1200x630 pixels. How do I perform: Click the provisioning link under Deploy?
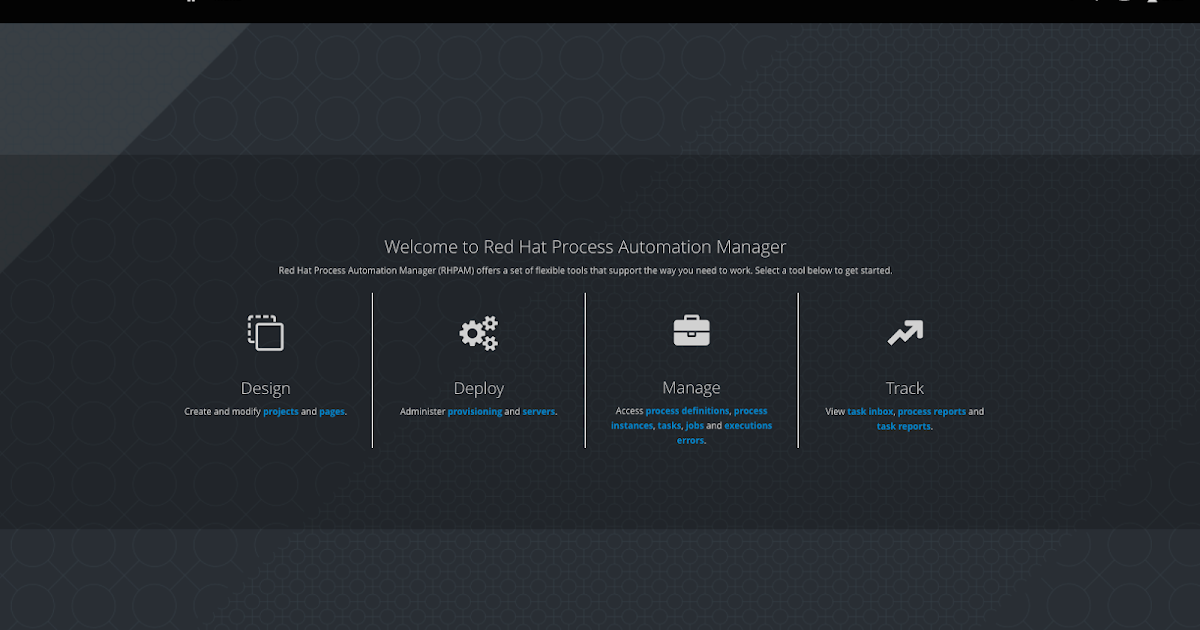click(475, 411)
